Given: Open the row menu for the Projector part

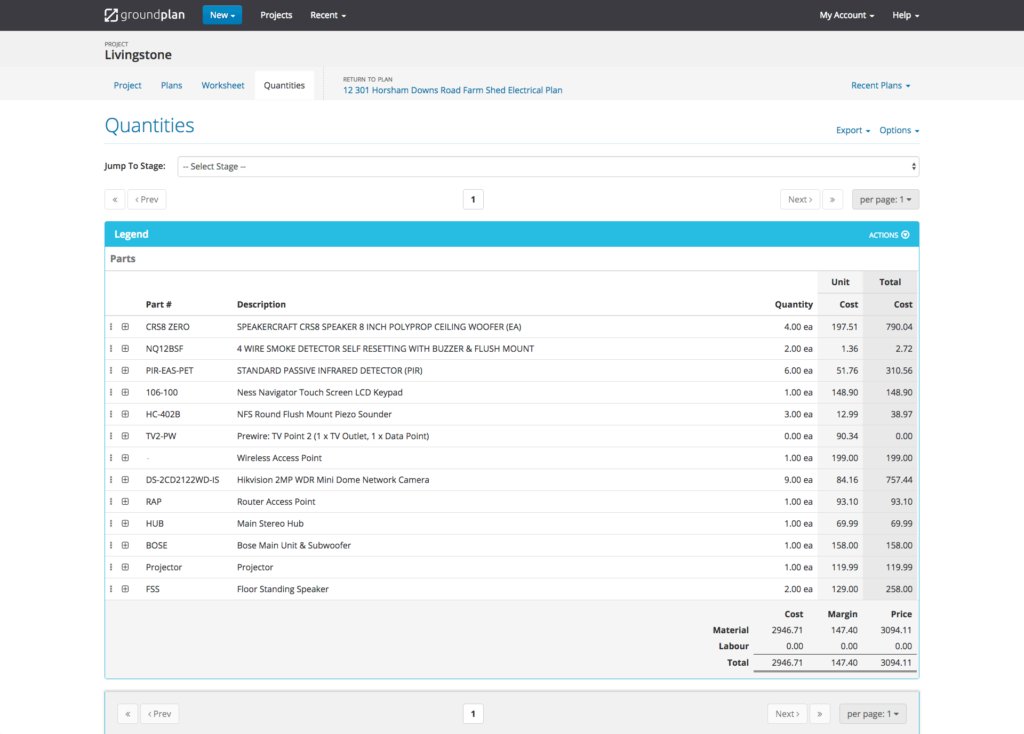Looking at the screenshot, I should coord(112,567).
